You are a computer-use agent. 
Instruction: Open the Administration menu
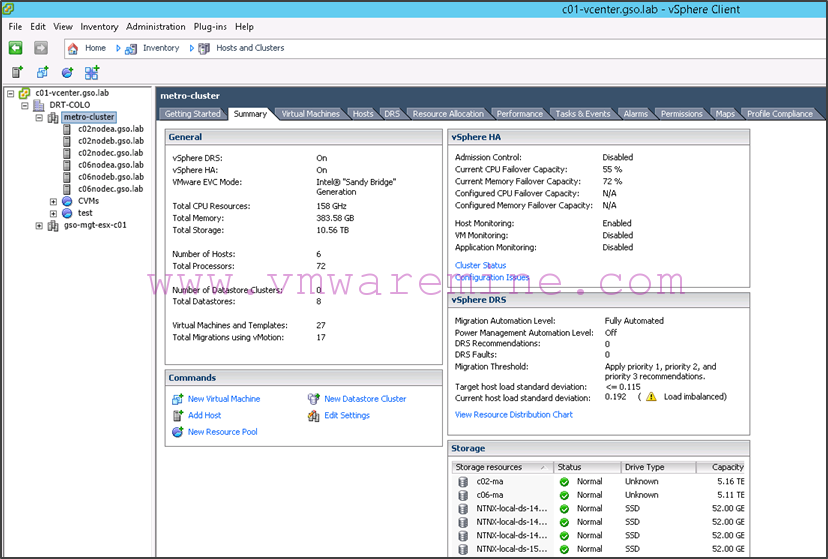[x=156, y=26]
